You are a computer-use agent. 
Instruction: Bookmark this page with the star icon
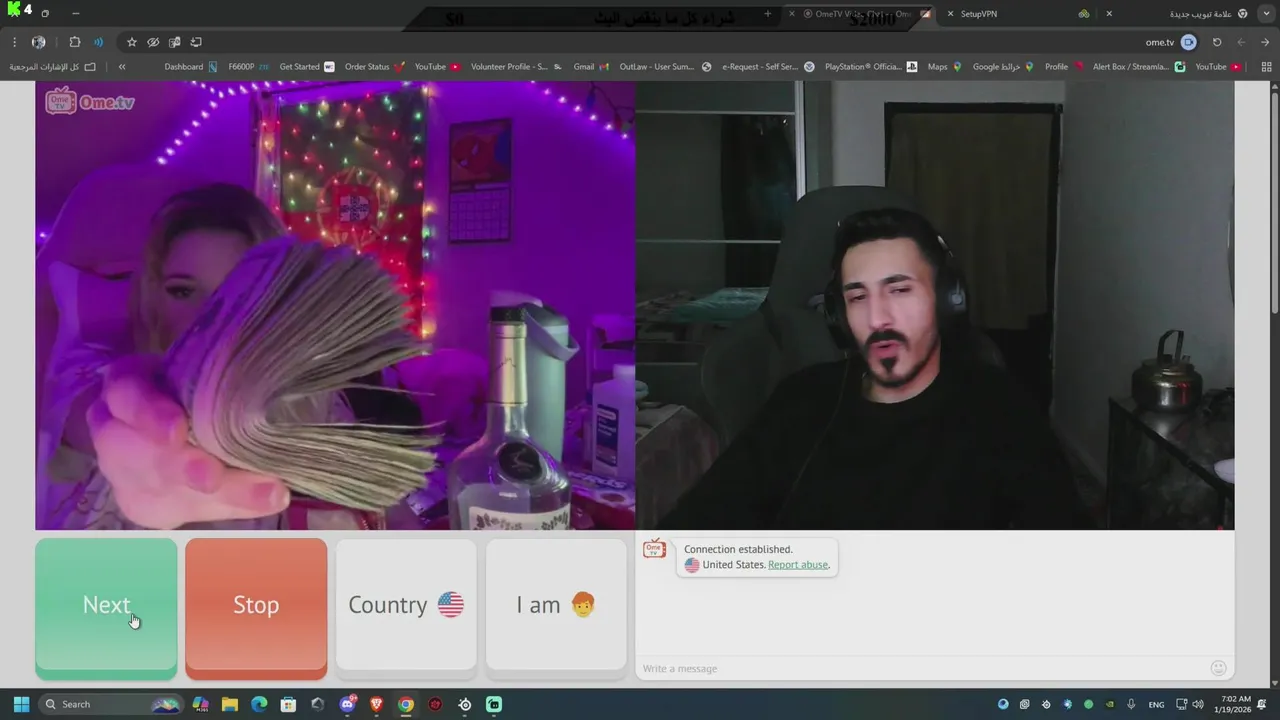coord(131,42)
